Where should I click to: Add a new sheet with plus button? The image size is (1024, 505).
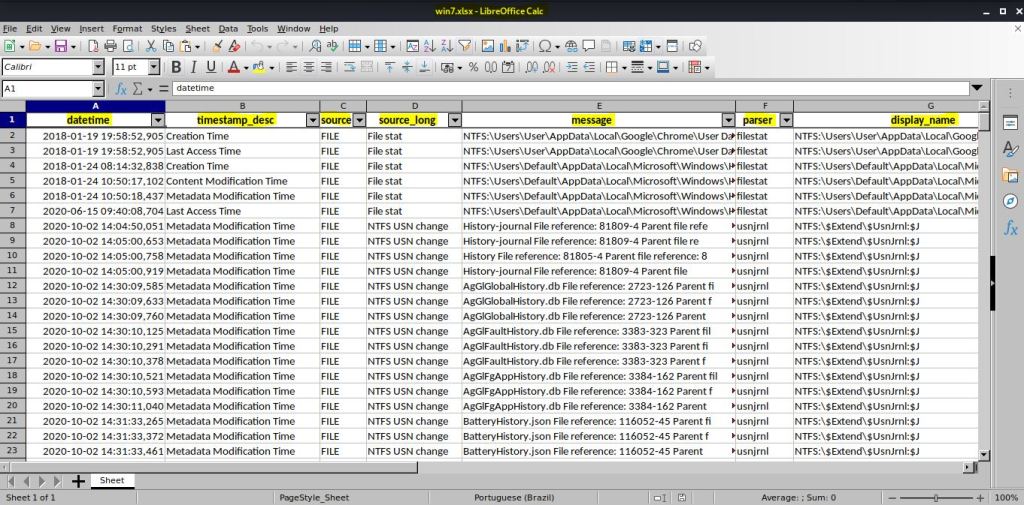[78, 481]
